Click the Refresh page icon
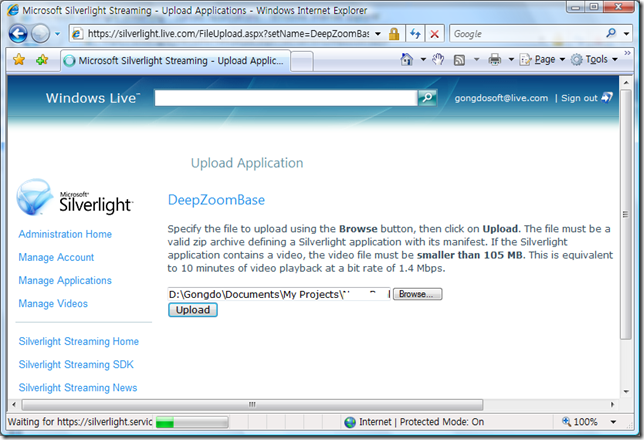Image resolution: width=644 pixels, height=440 pixels. (x=415, y=34)
